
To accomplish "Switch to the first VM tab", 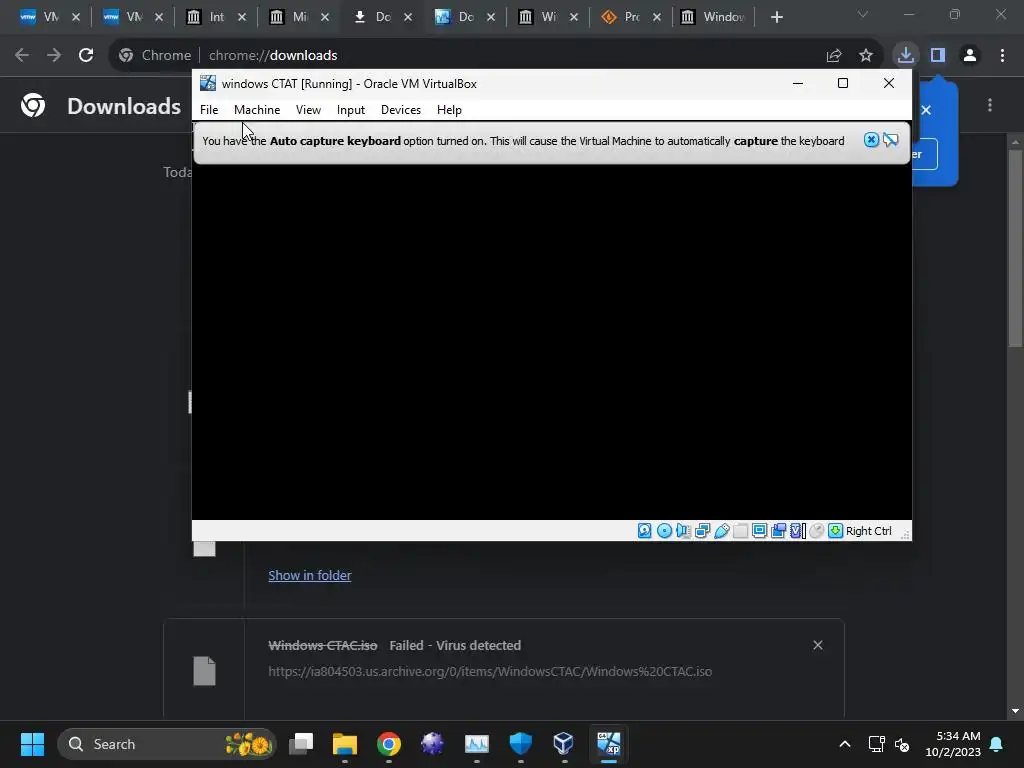I will pyautogui.click(x=40, y=17).
